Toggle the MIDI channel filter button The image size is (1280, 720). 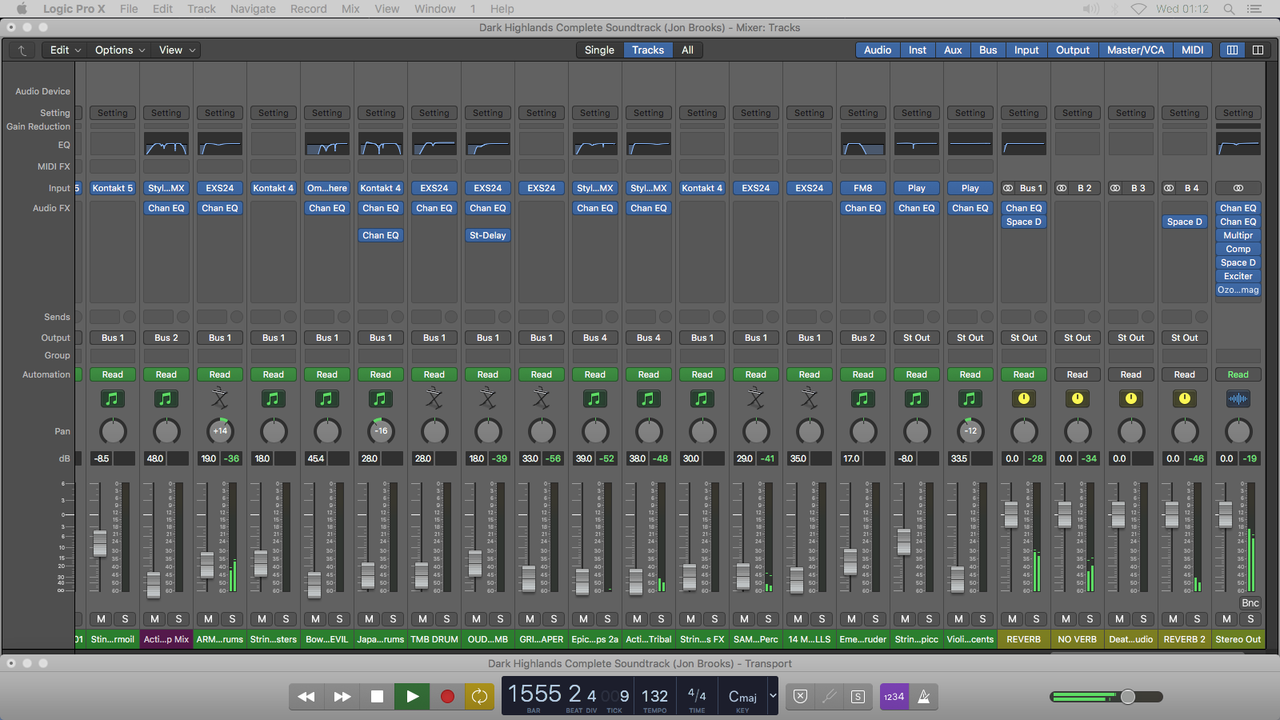coord(1192,50)
